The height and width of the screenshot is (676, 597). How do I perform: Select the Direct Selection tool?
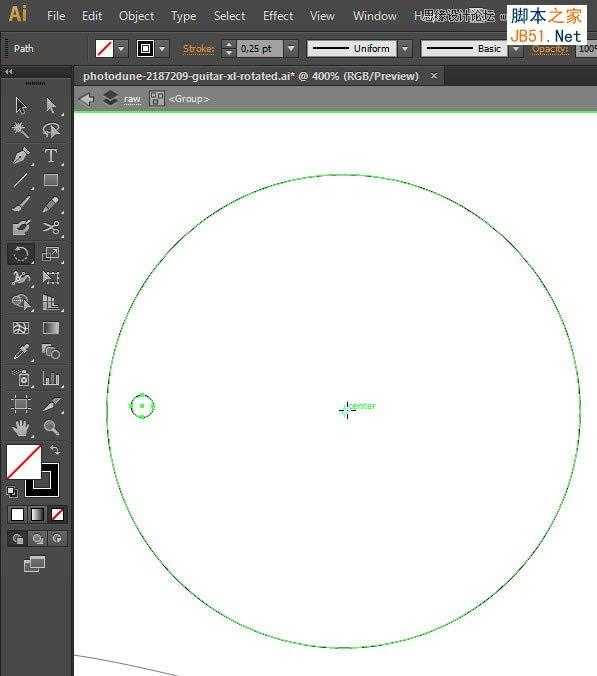[51, 105]
